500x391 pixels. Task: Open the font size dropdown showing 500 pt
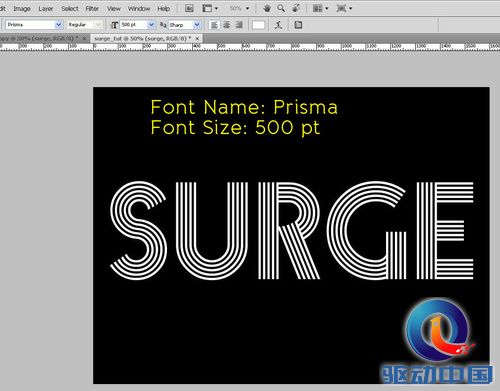151,25
